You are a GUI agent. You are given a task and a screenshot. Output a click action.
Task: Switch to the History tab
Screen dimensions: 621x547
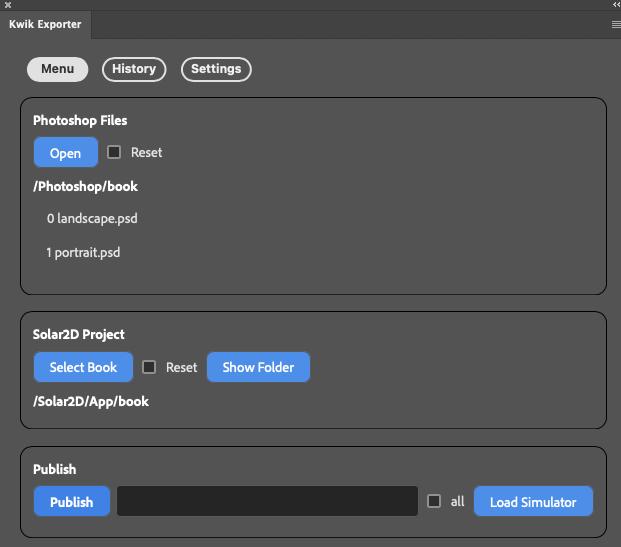[x=134, y=69]
